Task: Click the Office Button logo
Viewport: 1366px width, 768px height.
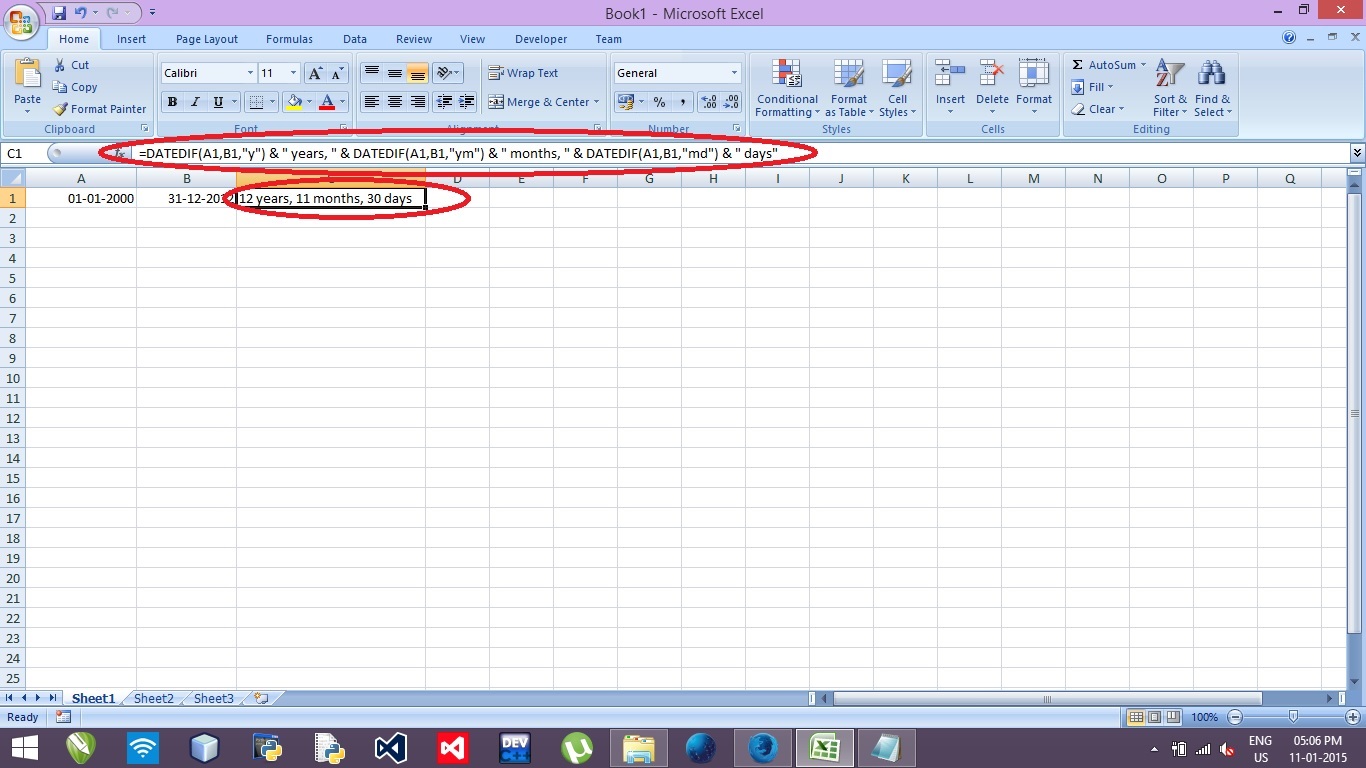Action: click(22, 21)
